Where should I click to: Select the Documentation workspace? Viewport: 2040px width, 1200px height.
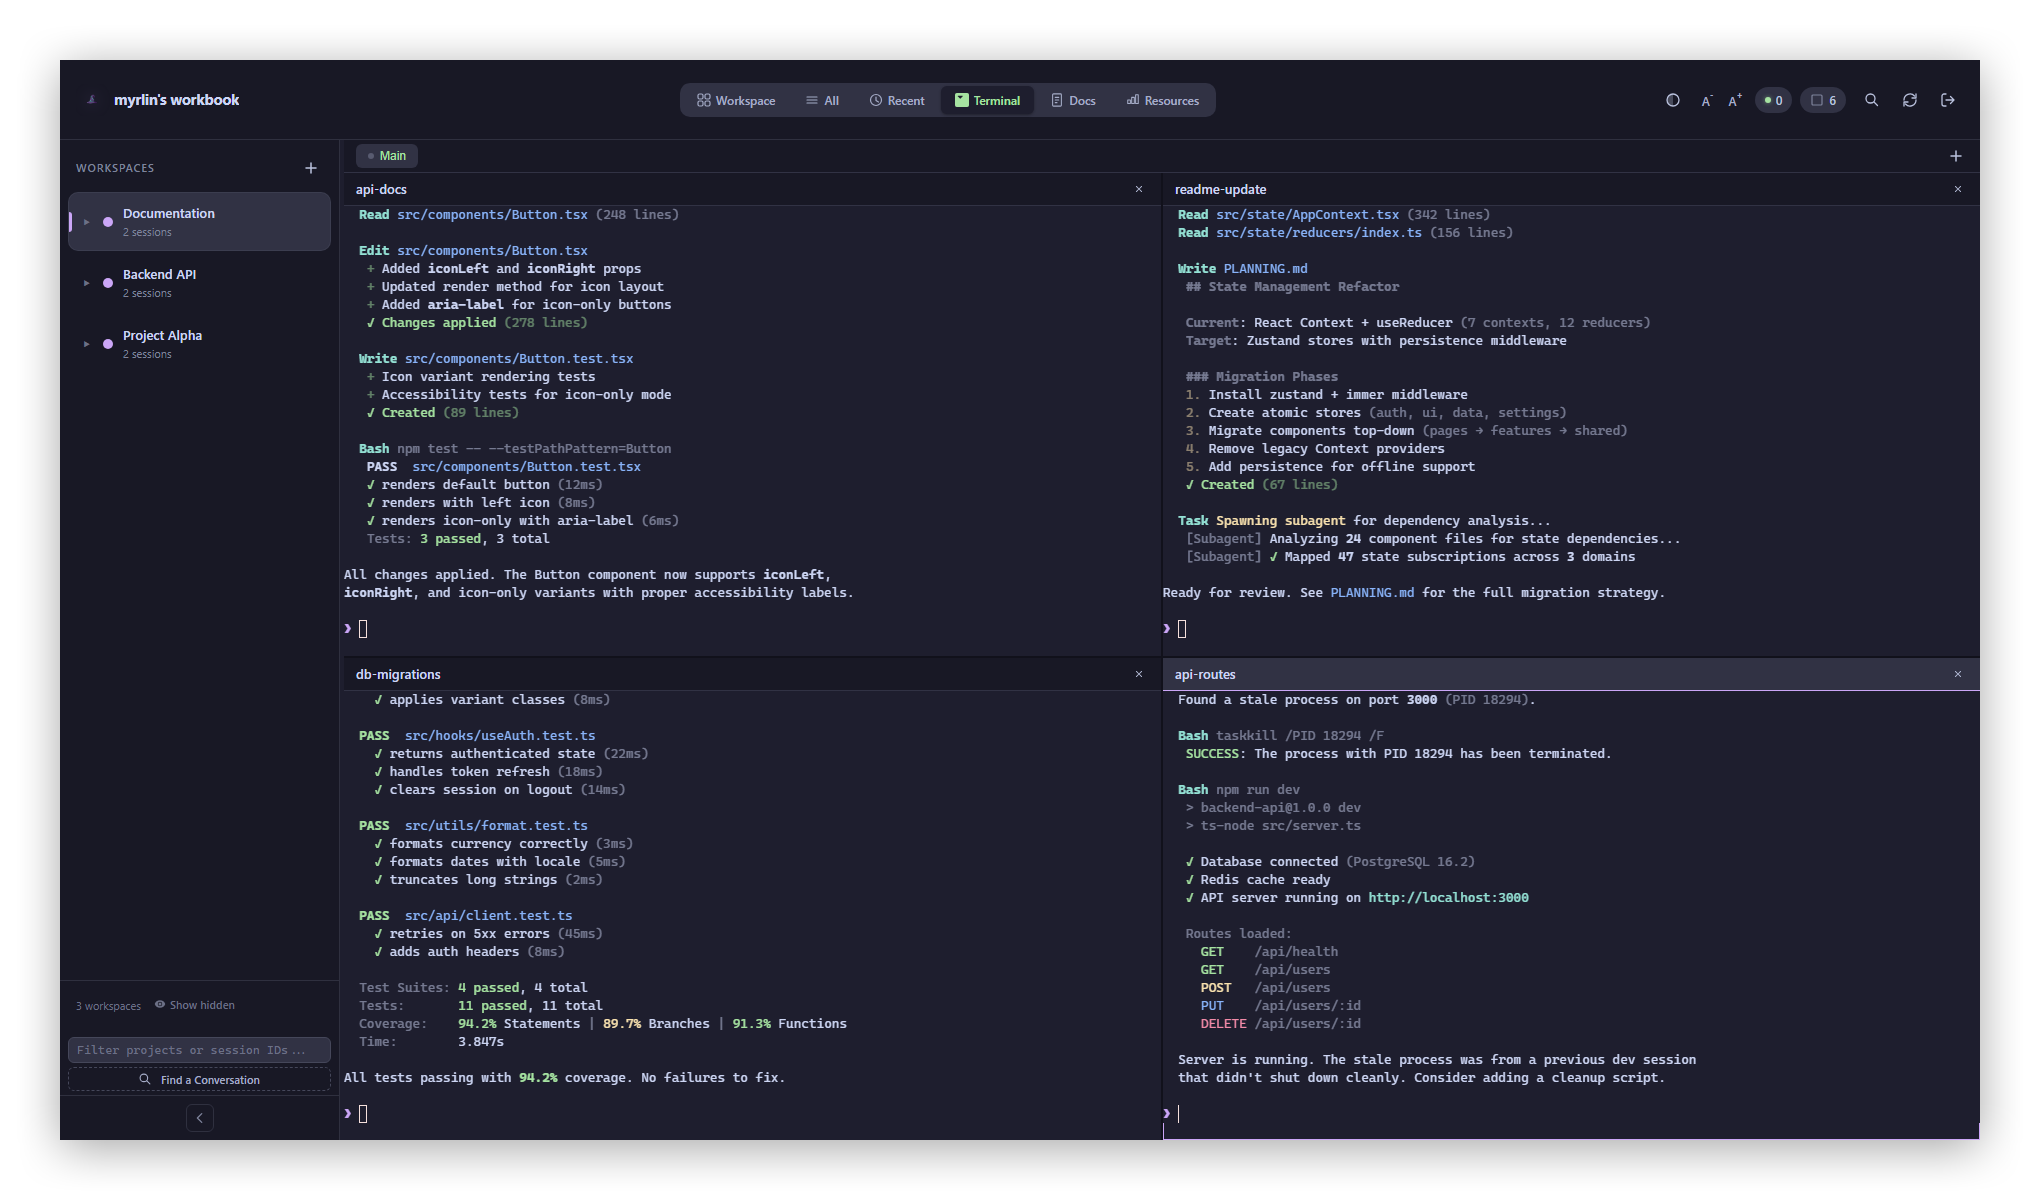pos(199,221)
